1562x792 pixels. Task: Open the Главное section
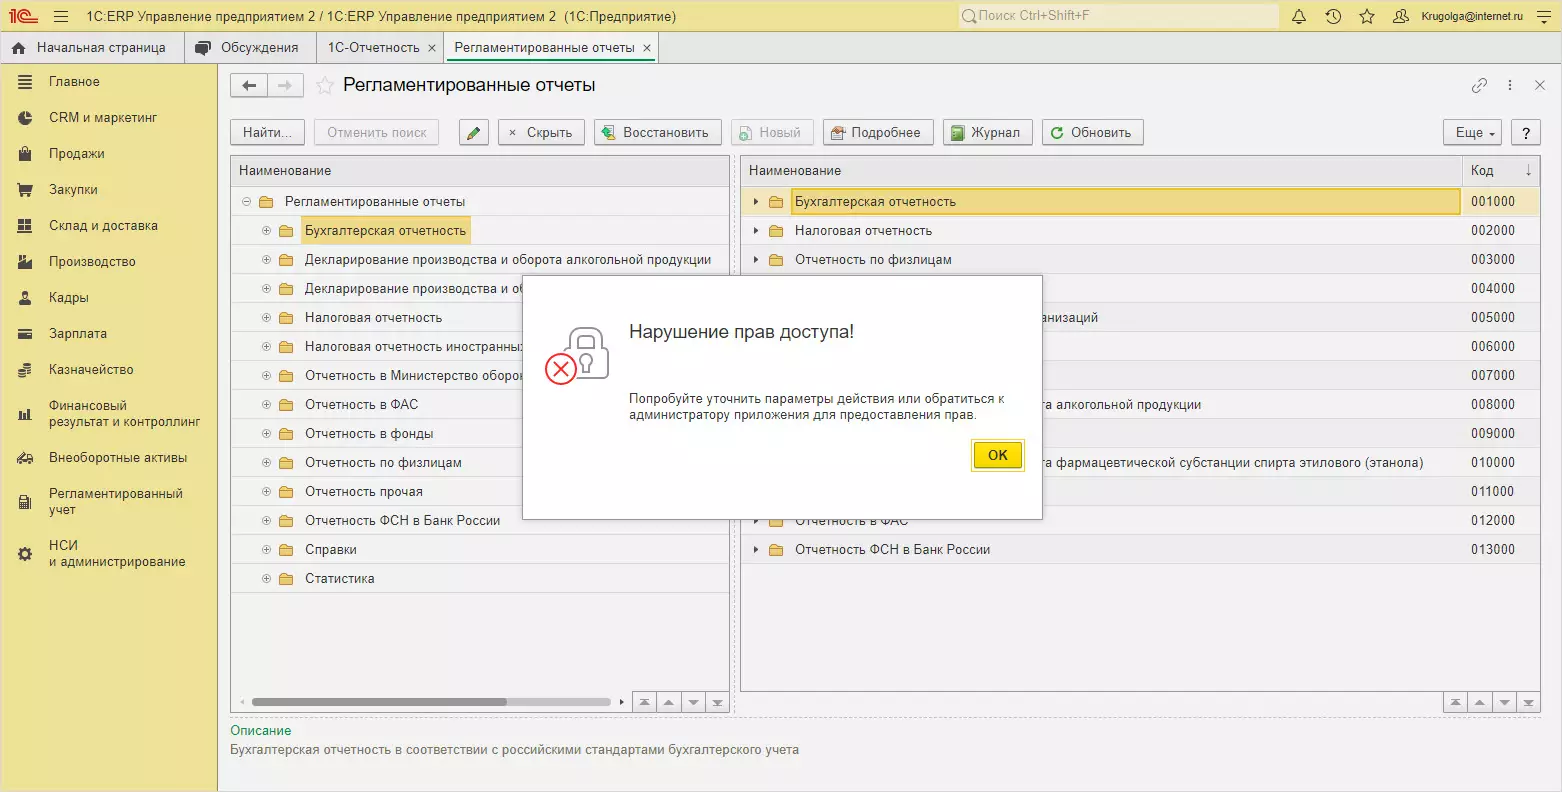pyautogui.click(x=109, y=82)
